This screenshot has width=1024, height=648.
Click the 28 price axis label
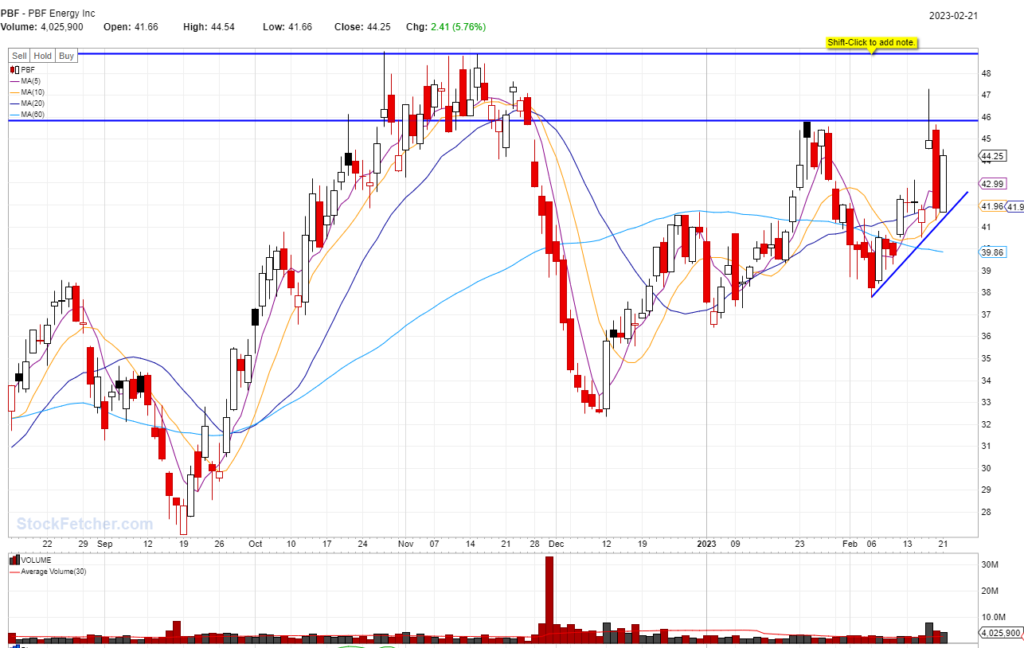(x=986, y=512)
